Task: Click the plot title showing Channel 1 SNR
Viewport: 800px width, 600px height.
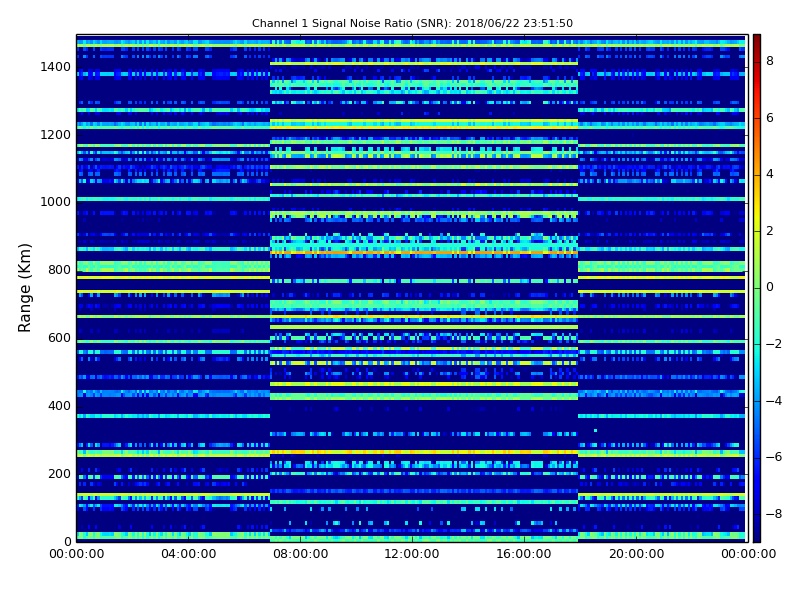Action: click(x=412, y=23)
